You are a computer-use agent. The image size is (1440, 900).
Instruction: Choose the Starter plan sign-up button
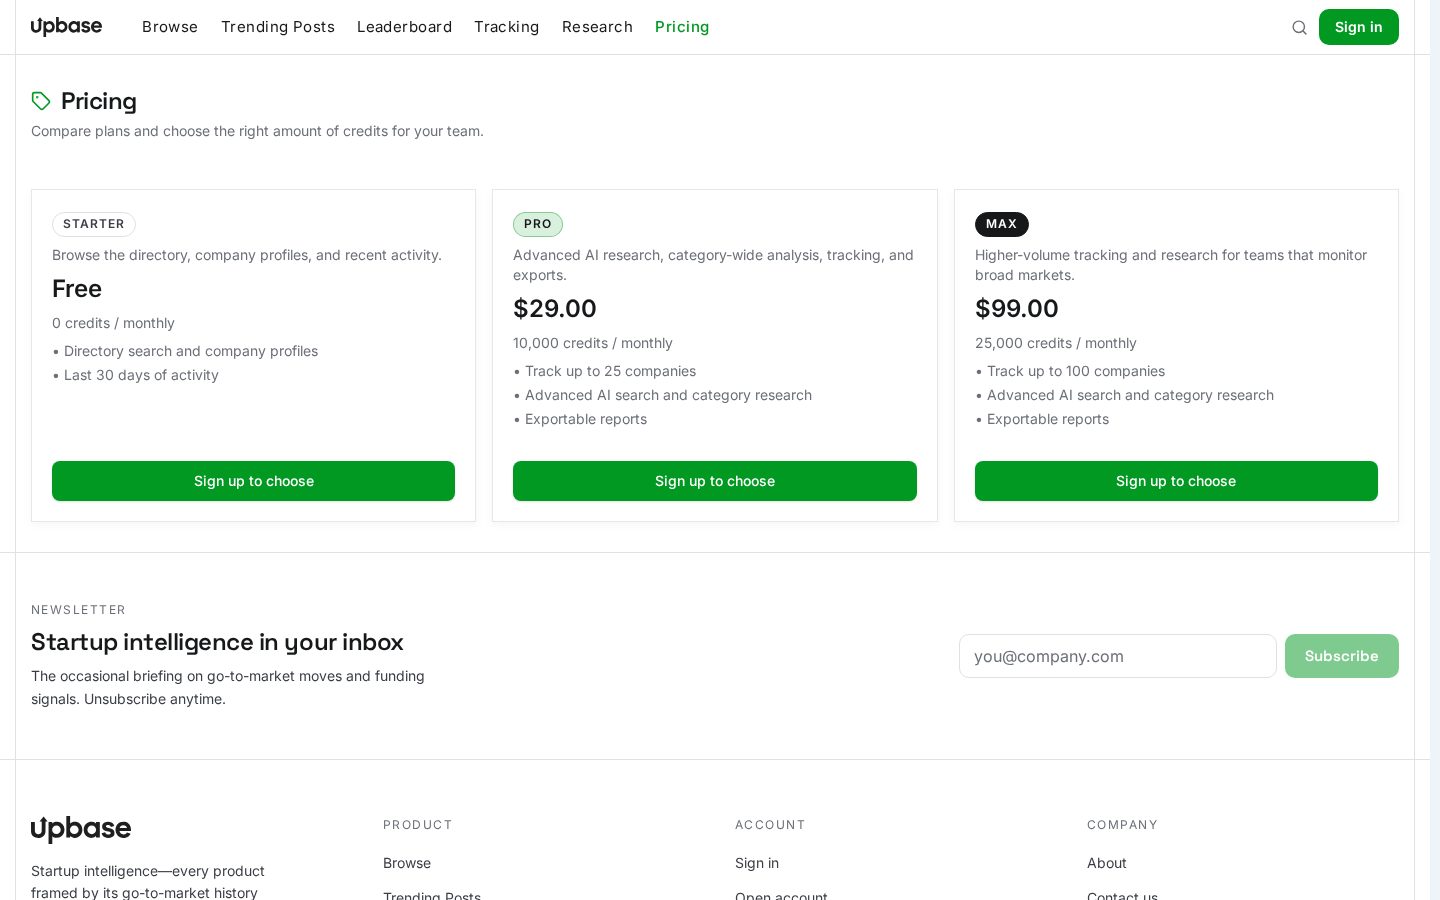(253, 481)
